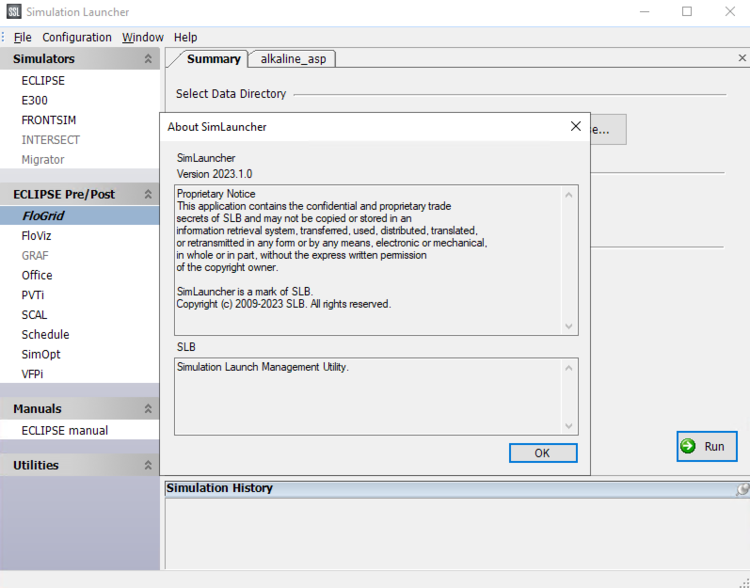Image resolution: width=750 pixels, height=588 pixels.
Task: Select FloViz in the Pre/Post list
Action: coord(38,236)
